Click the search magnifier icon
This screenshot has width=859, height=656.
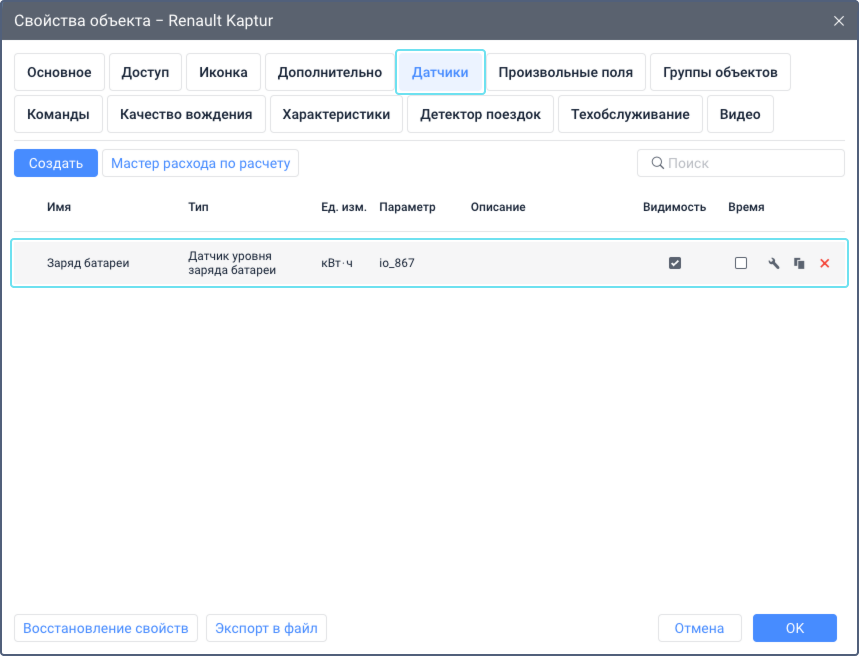click(657, 163)
